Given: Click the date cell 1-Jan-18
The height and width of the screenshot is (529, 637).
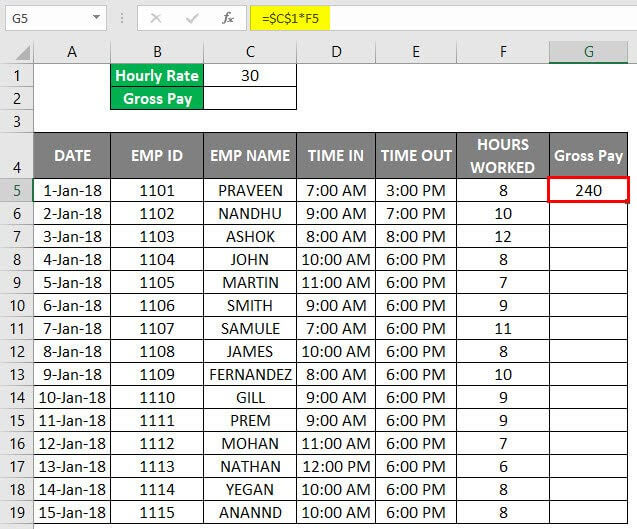Looking at the screenshot, I should click(72, 190).
